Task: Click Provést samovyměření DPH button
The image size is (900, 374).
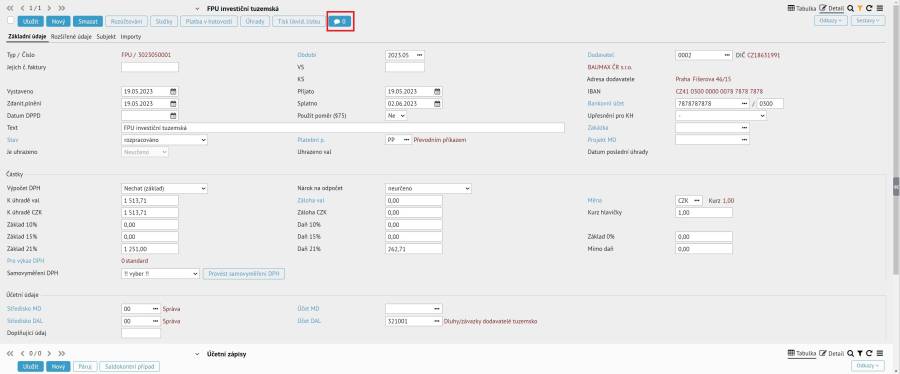Action: pos(244,274)
